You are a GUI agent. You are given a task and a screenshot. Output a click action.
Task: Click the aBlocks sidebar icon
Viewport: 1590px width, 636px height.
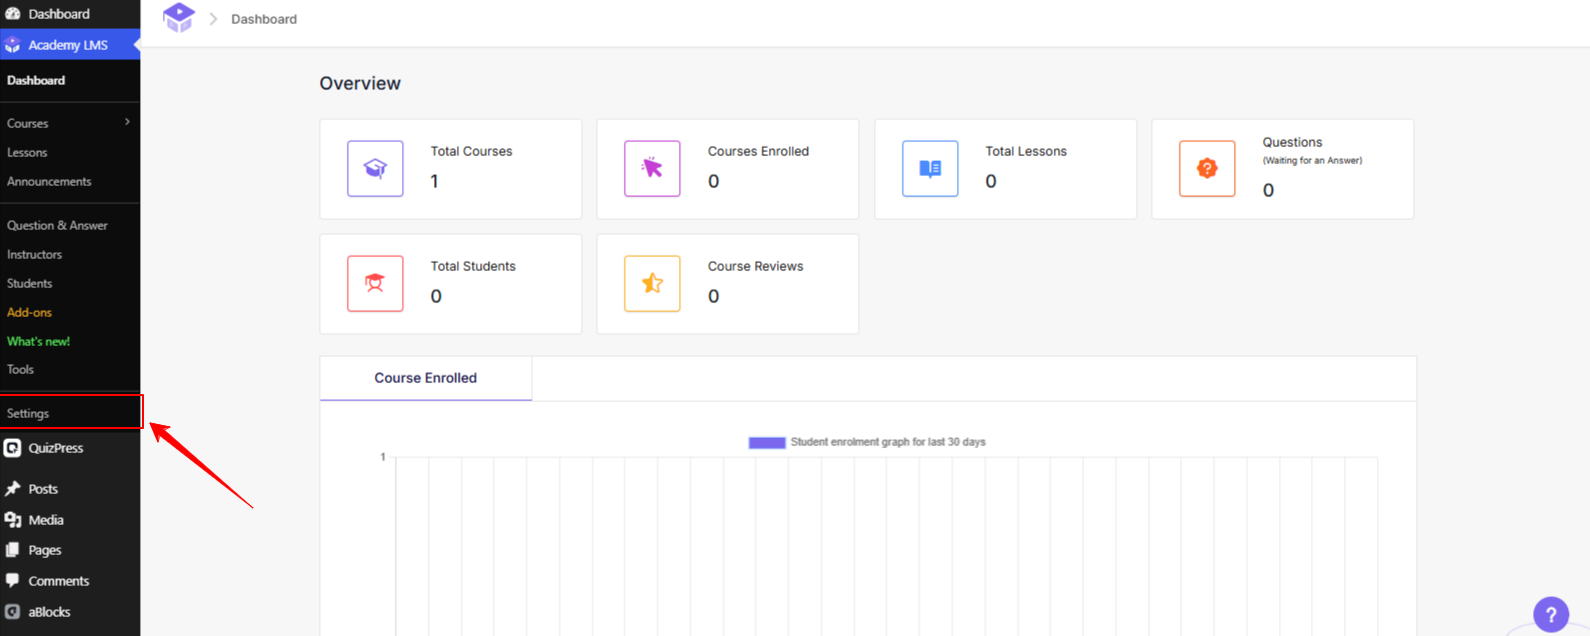click(13, 612)
